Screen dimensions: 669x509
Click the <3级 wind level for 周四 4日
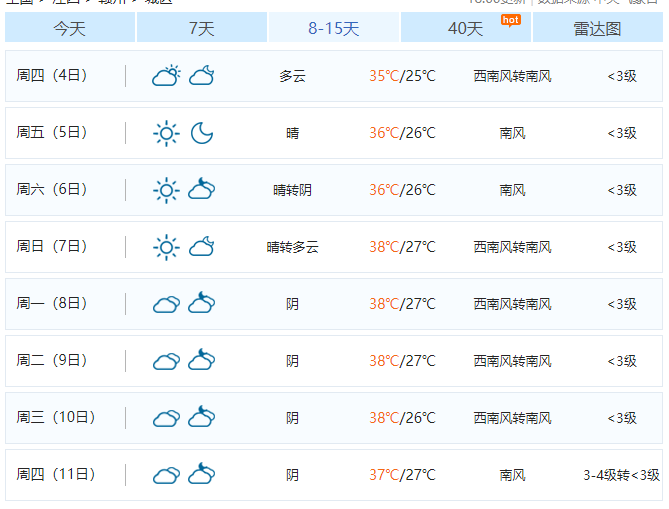click(622, 76)
